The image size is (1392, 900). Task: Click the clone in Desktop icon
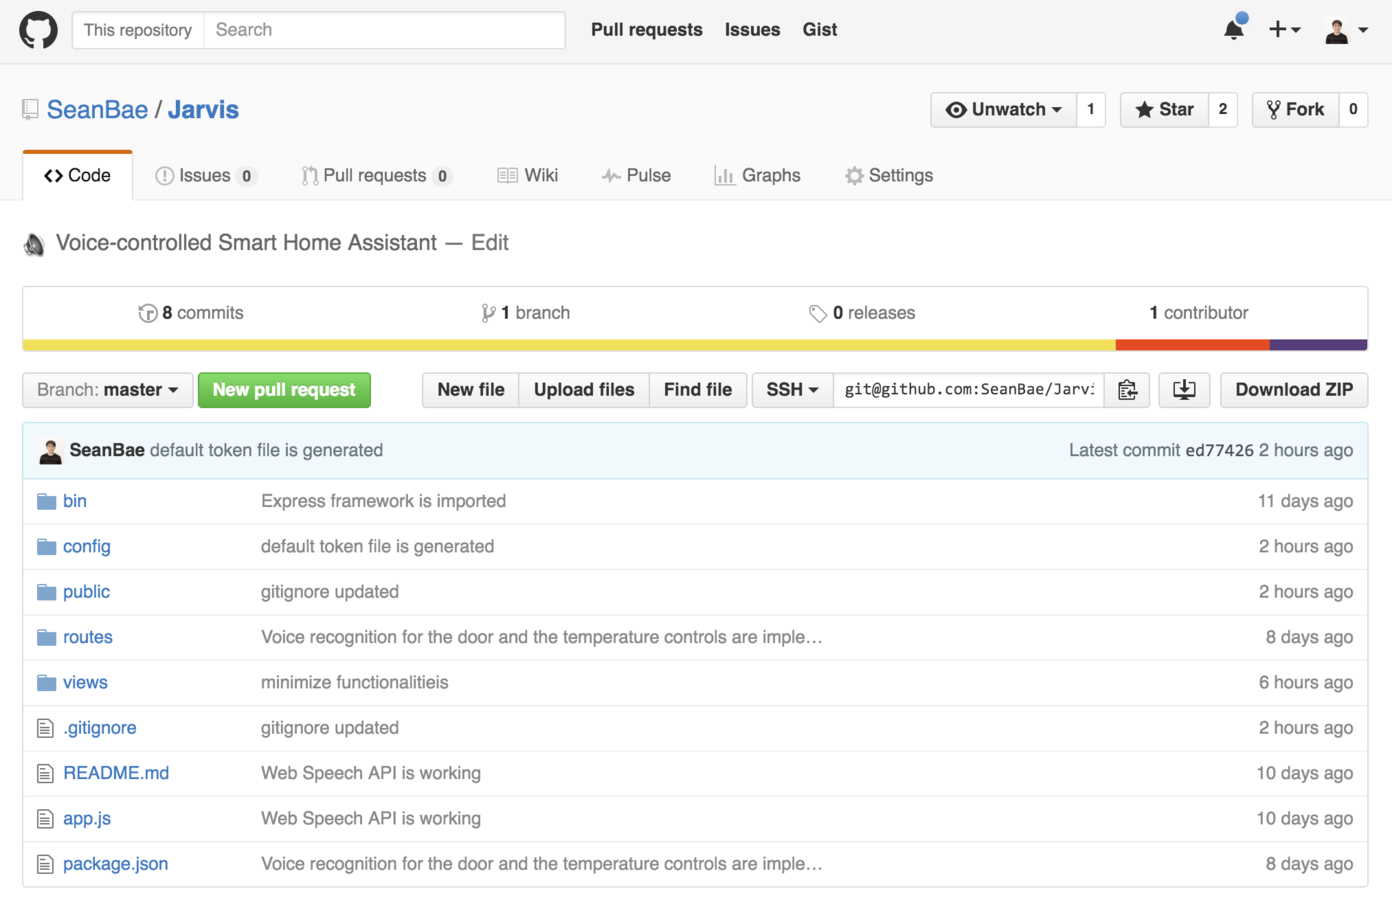tap(1184, 390)
